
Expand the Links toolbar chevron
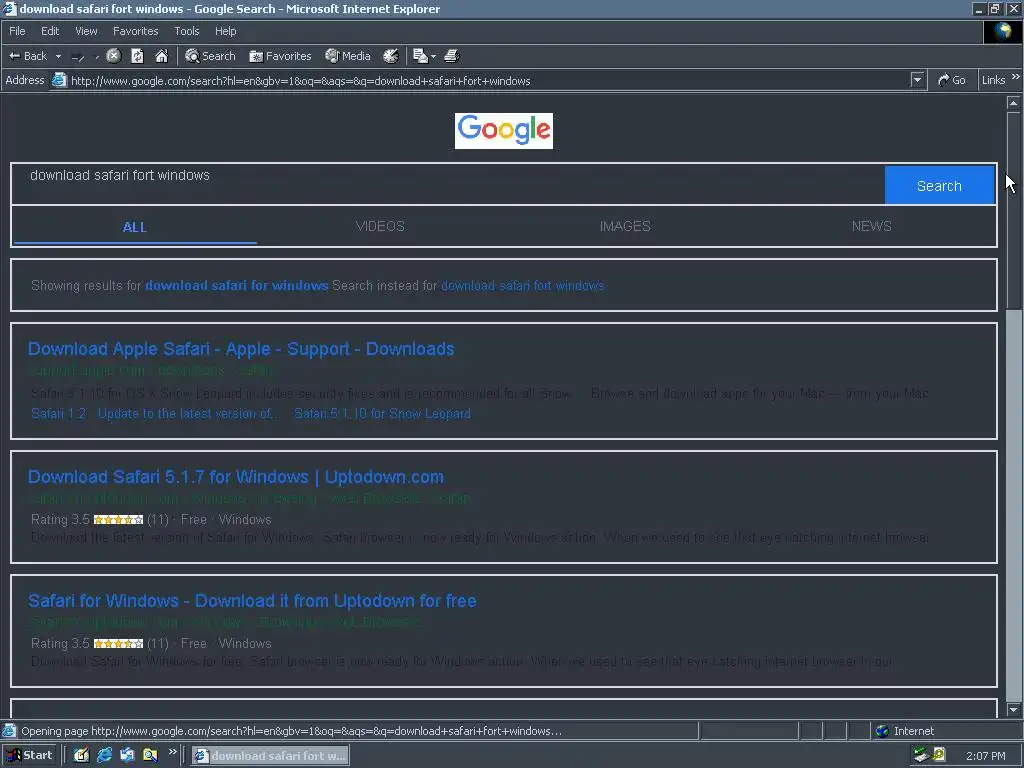(1016, 77)
